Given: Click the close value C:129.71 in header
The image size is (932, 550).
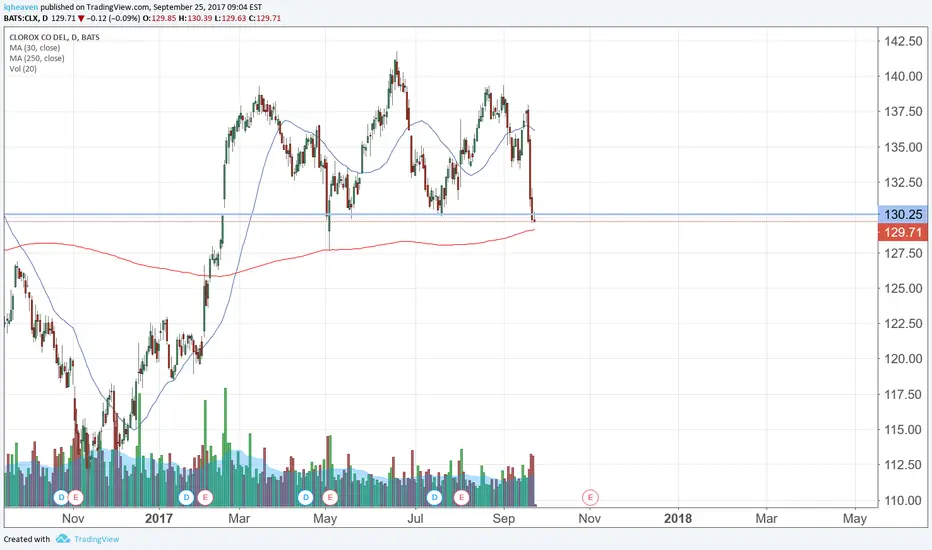Looking at the screenshot, I should click(265, 18).
